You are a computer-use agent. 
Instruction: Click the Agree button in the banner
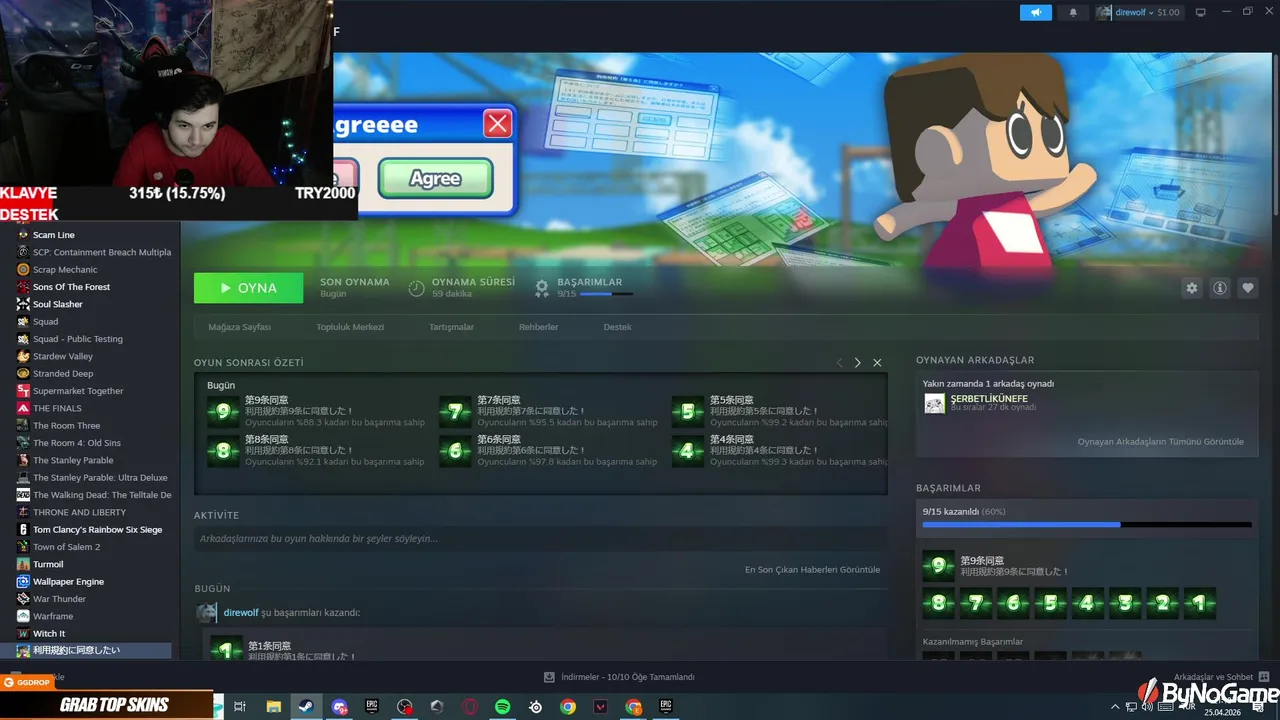[x=435, y=179]
